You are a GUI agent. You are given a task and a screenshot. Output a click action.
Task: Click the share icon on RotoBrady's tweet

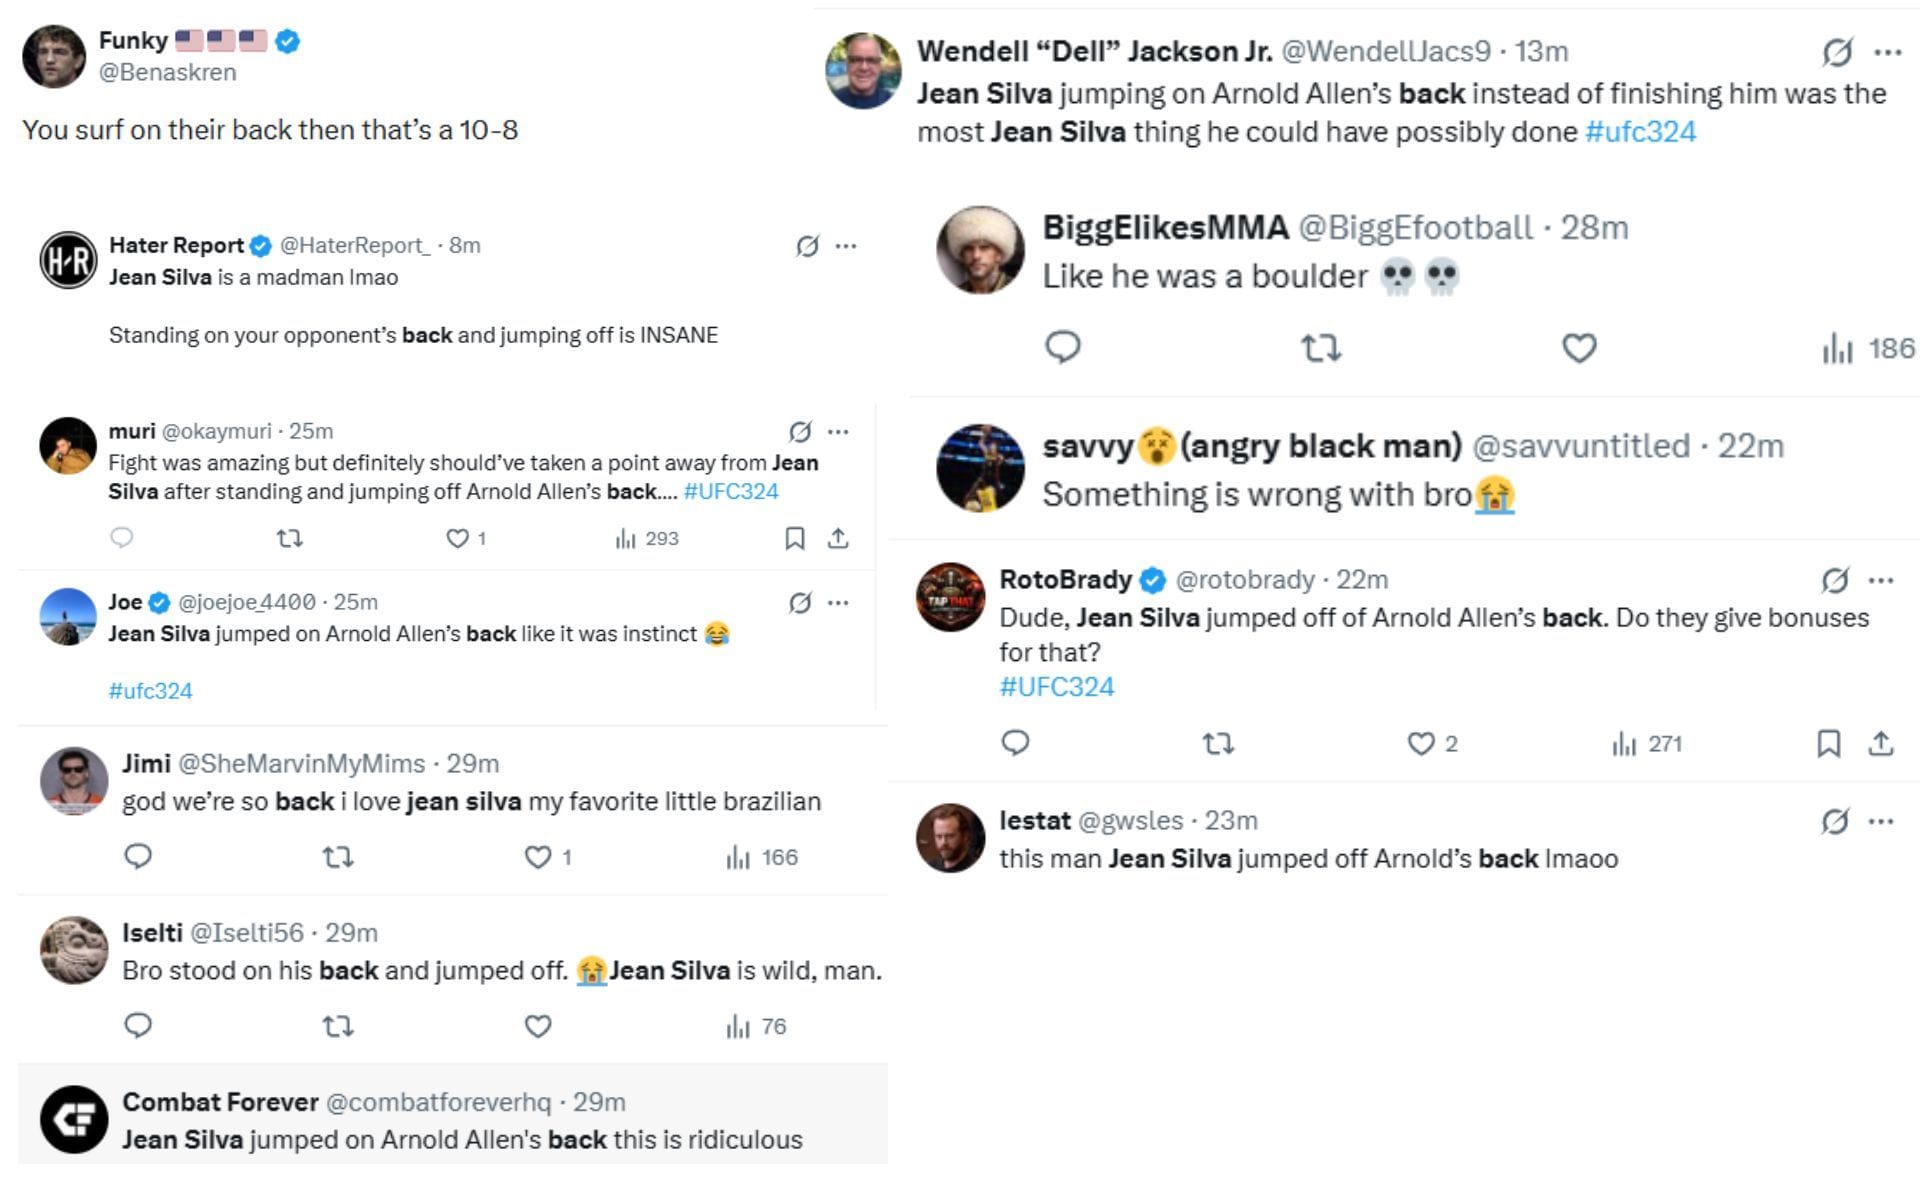(1880, 744)
